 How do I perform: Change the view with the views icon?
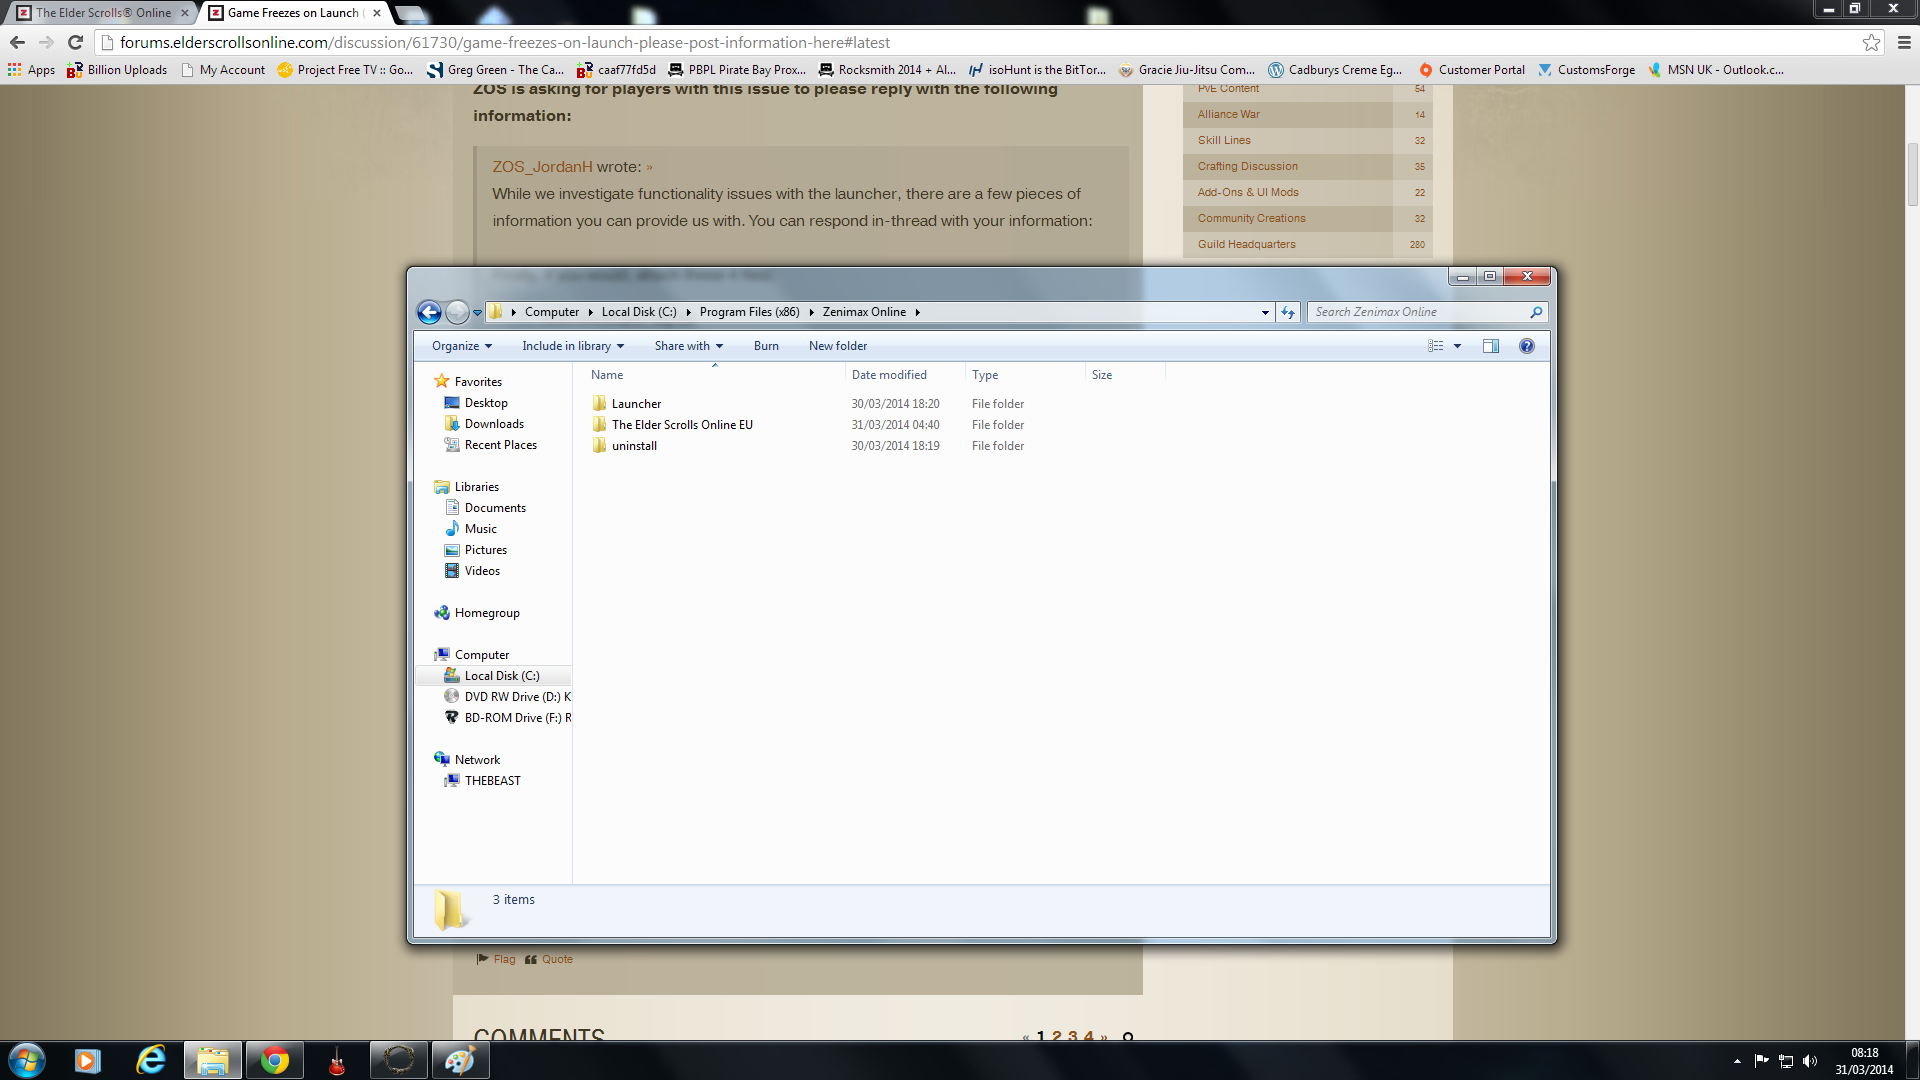click(1436, 346)
